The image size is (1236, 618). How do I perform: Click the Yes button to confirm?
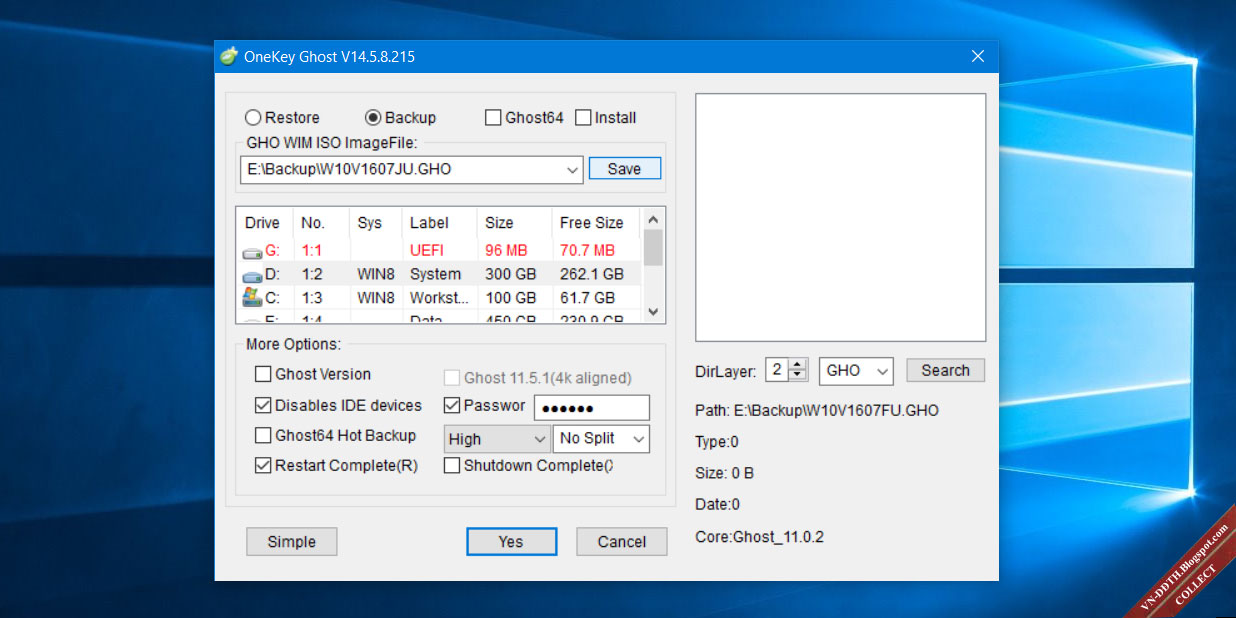tap(511, 541)
